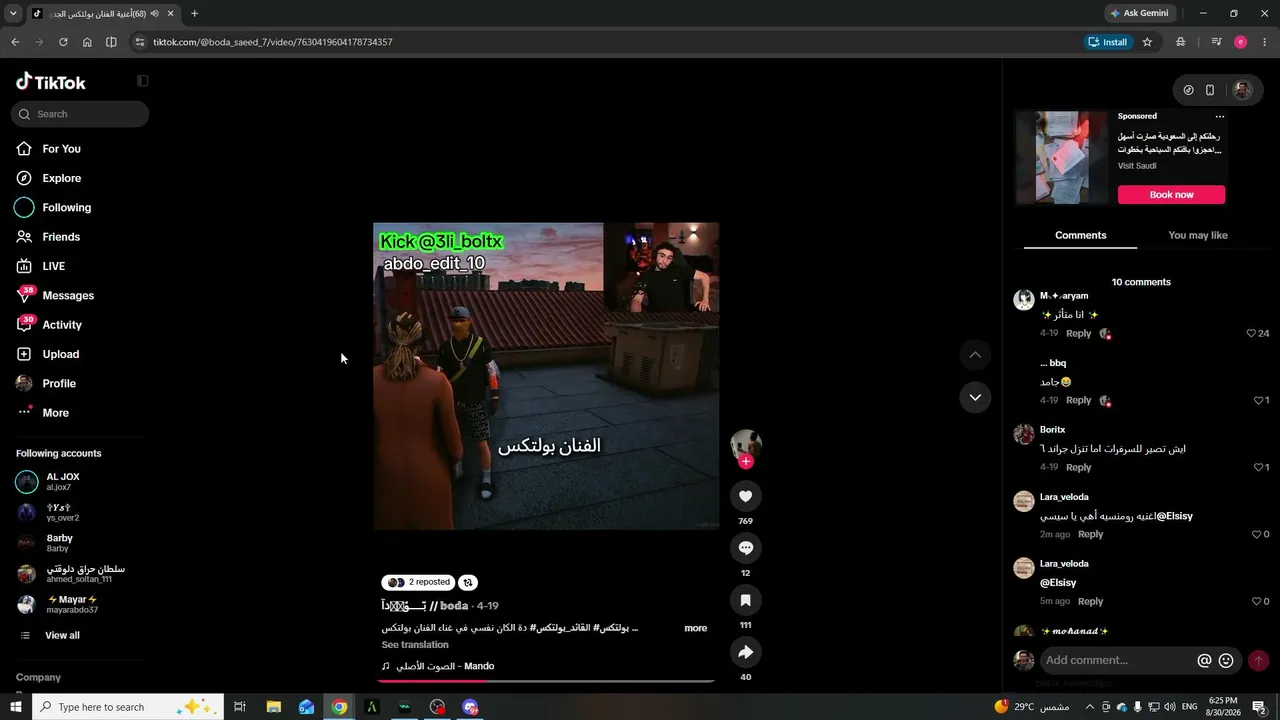Viewport: 1280px width, 720px height.
Task: Insert a mention with the @ icon
Action: point(1204,660)
